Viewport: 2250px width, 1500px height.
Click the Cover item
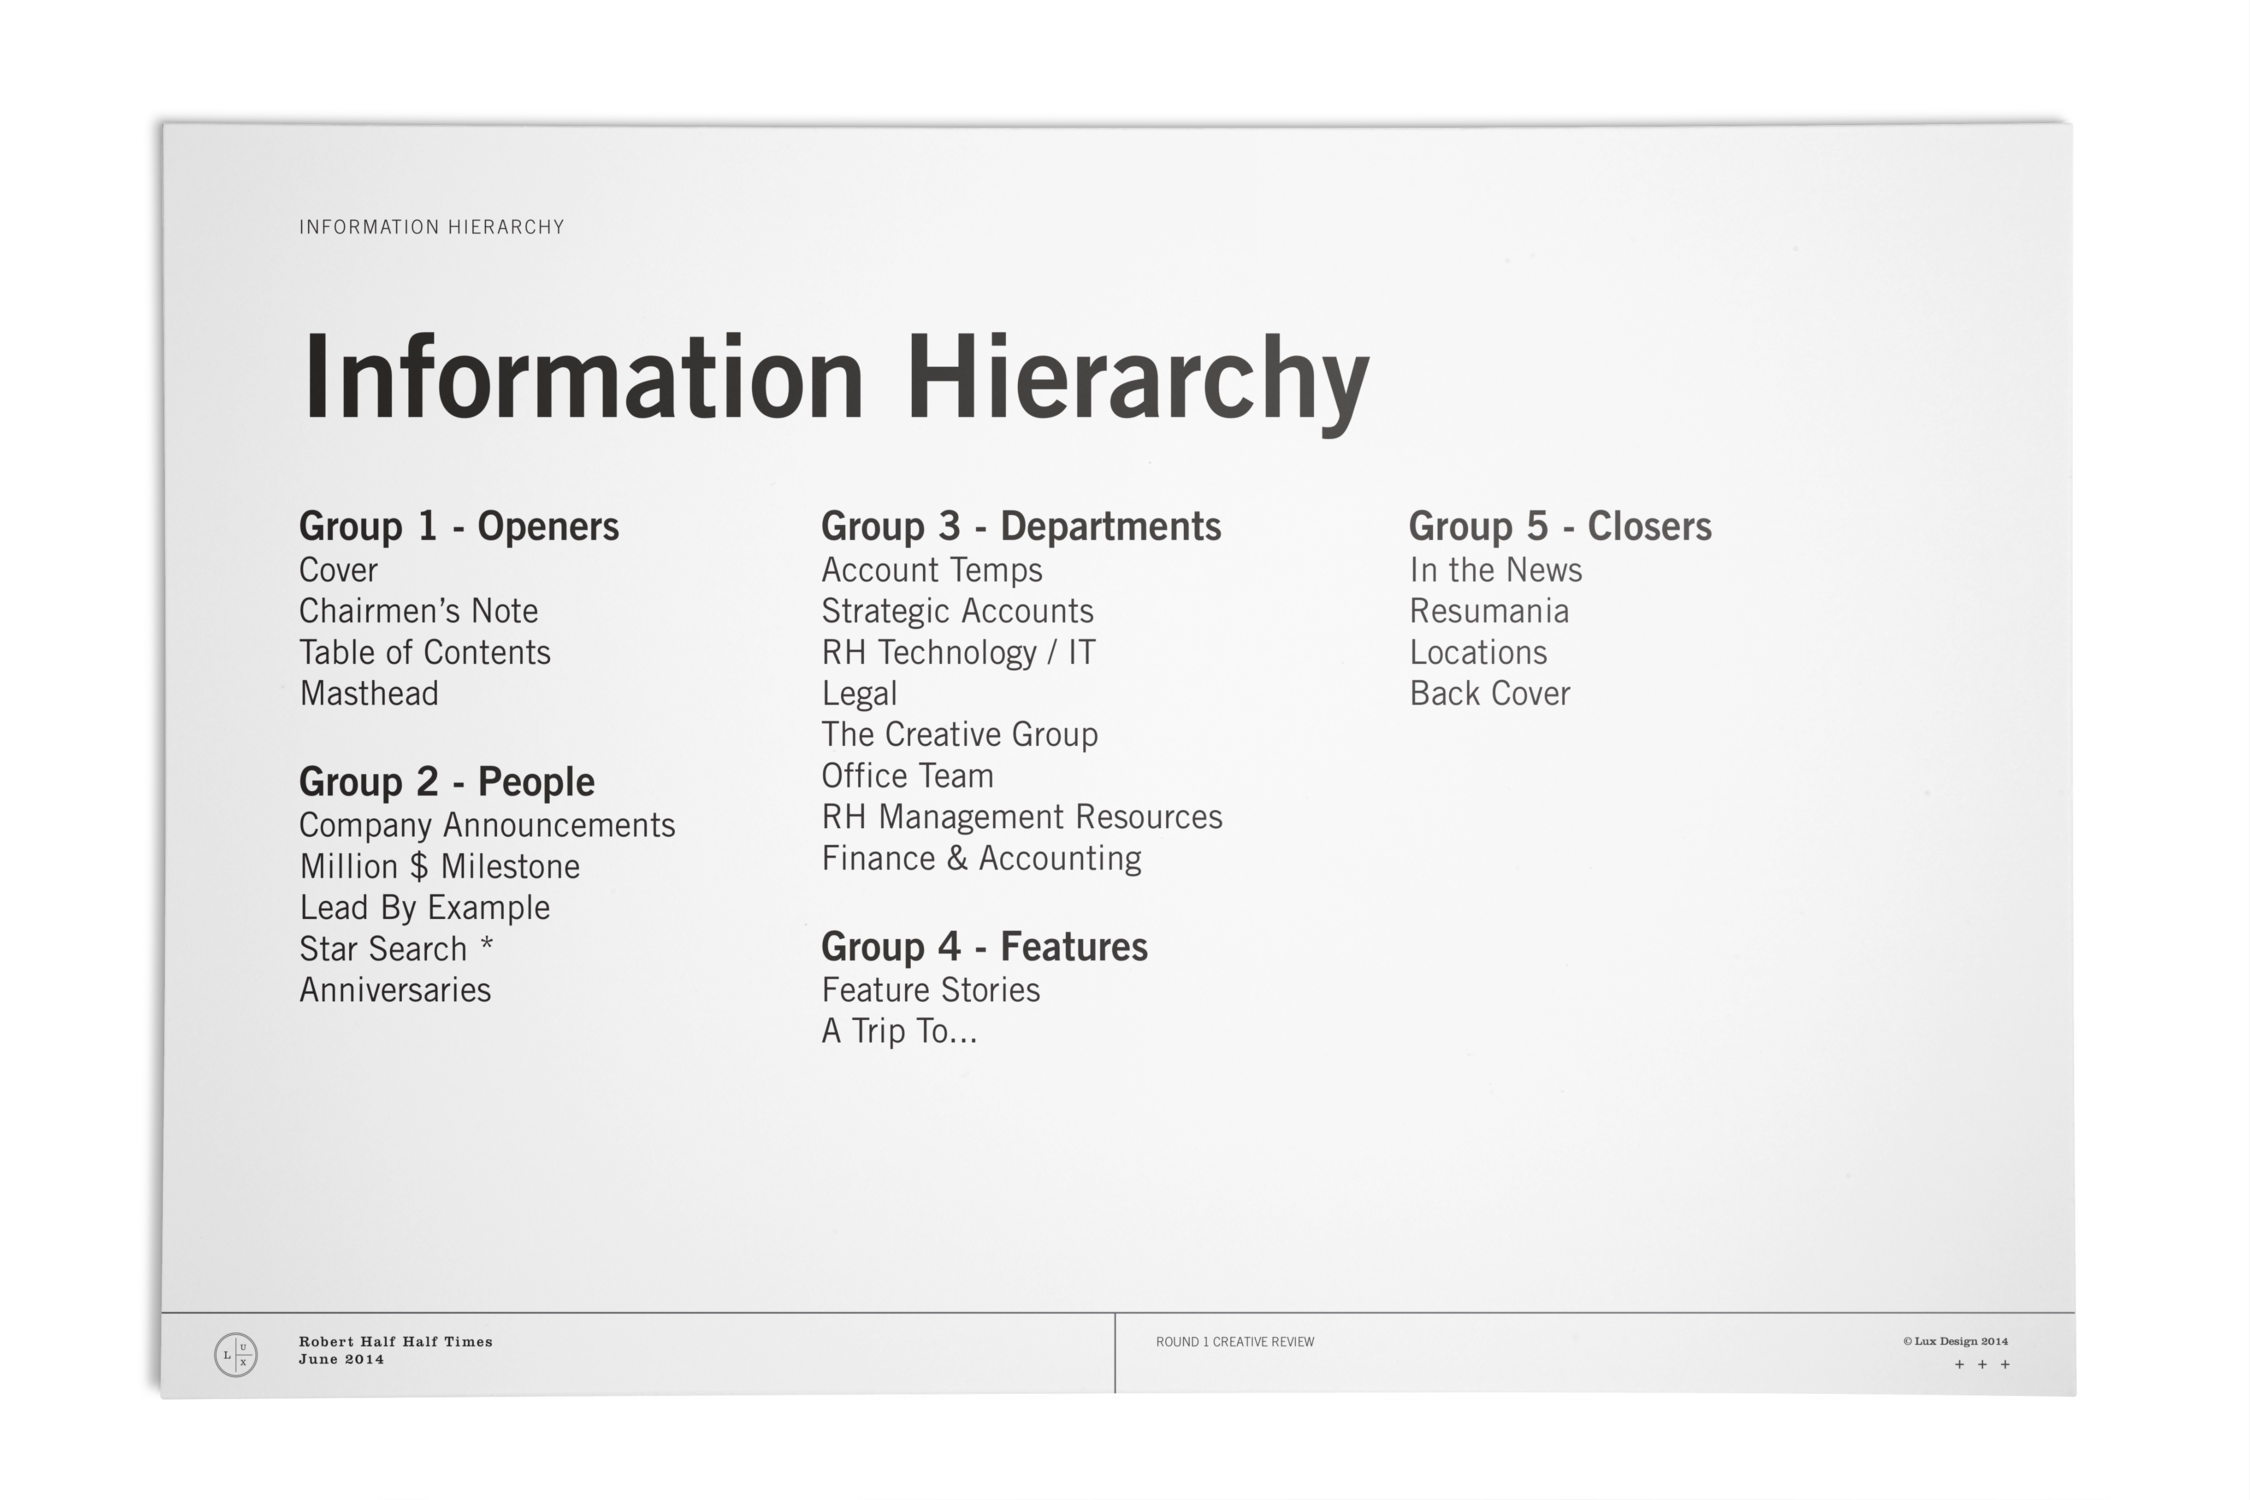pyautogui.click(x=338, y=570)
